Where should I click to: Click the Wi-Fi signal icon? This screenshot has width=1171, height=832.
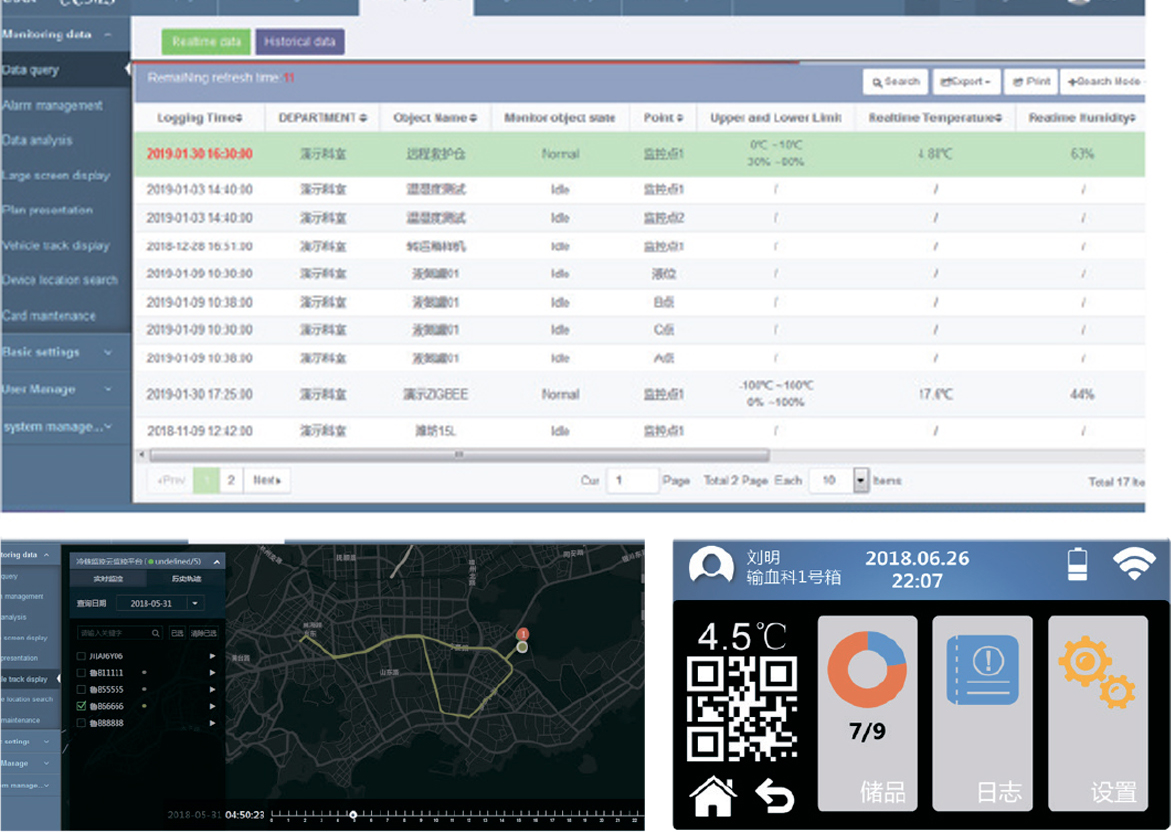point(1134,564)
